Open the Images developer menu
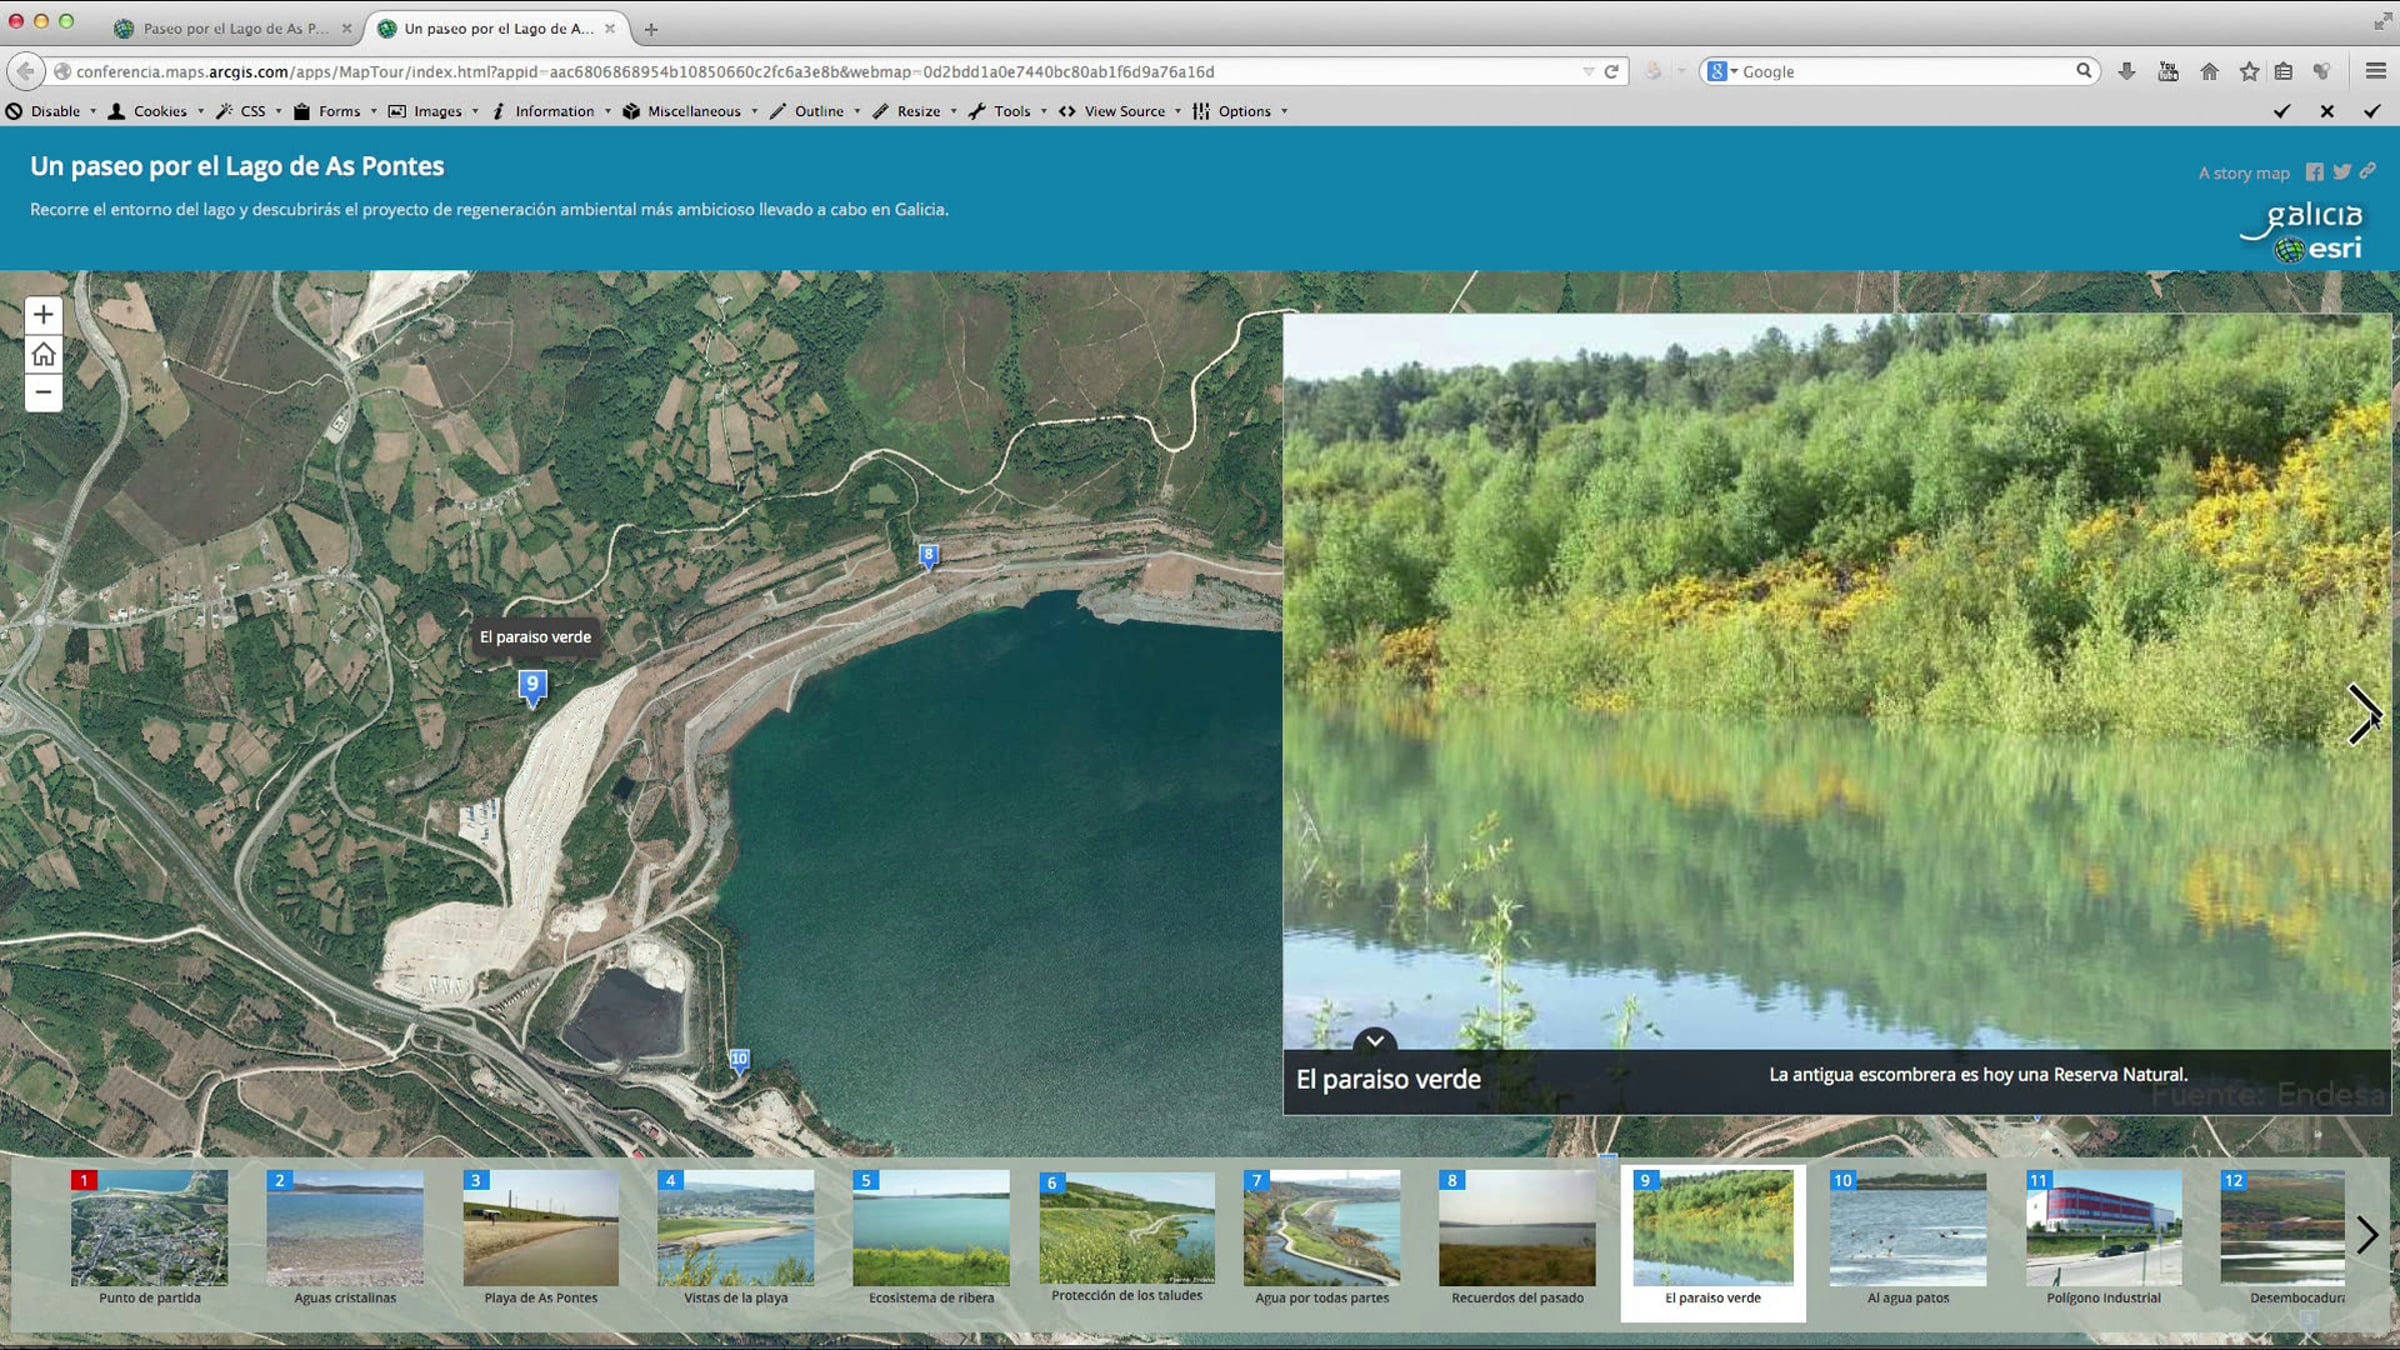This screenshot has height=1350, width=2400. (437, 111)
